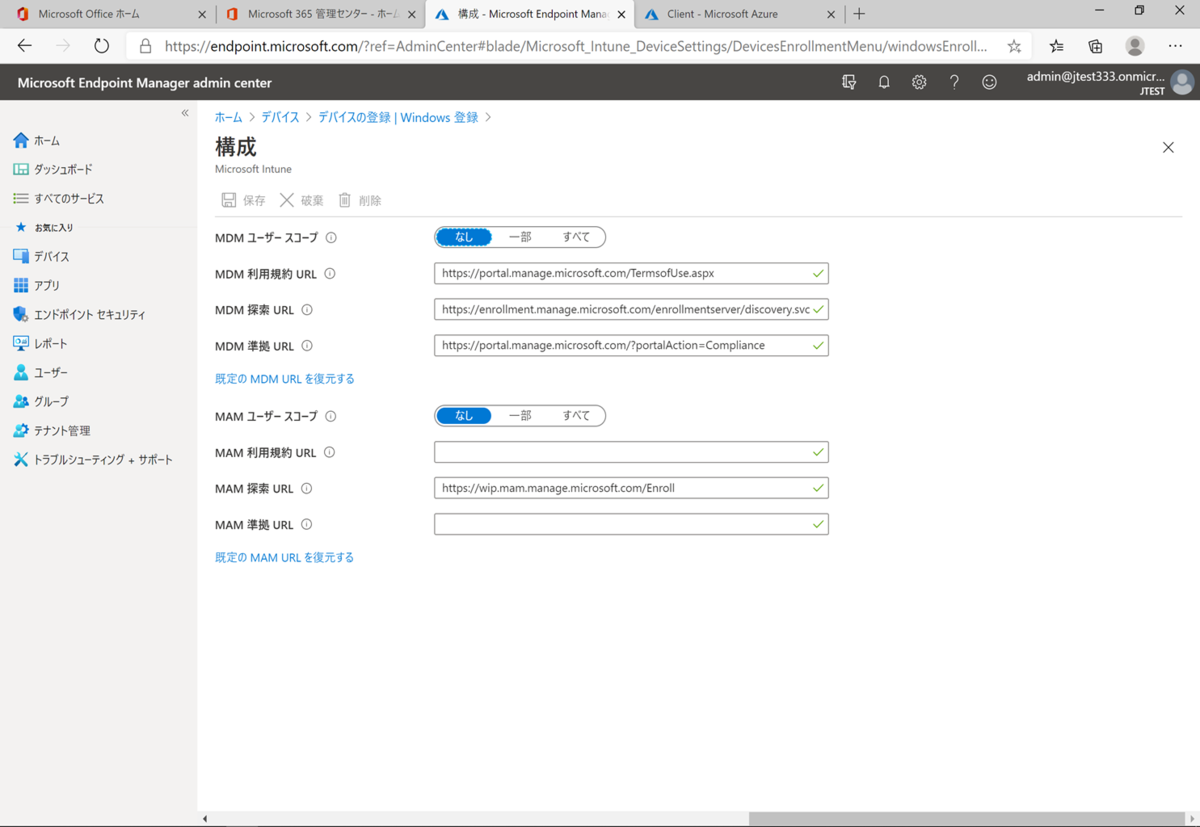This screenshot has height=827, width=1200.
Task: Open Endpoint security (エンドポイント セキュリティ)
Action: pos(79,315)
